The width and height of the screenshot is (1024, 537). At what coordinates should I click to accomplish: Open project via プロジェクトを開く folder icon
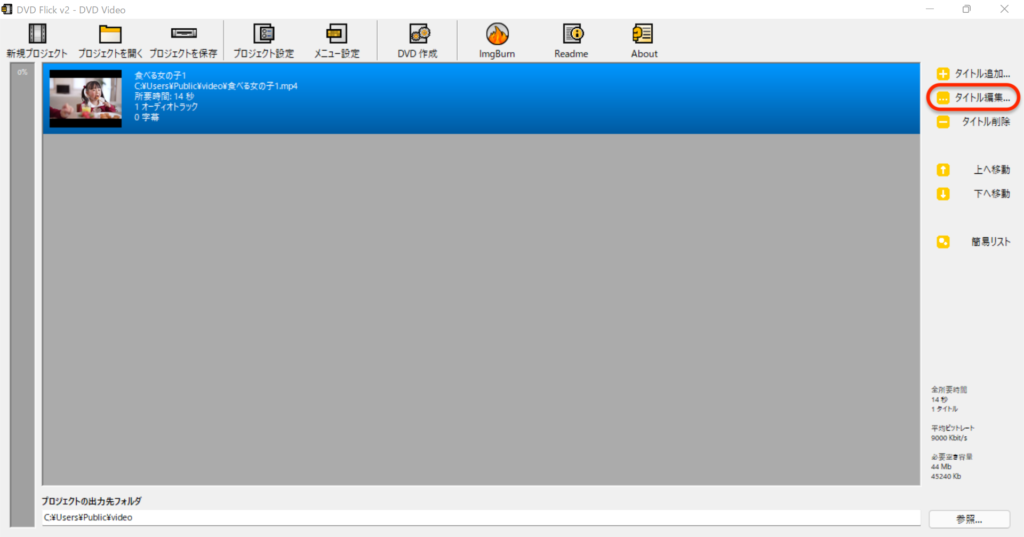[109, 35]
